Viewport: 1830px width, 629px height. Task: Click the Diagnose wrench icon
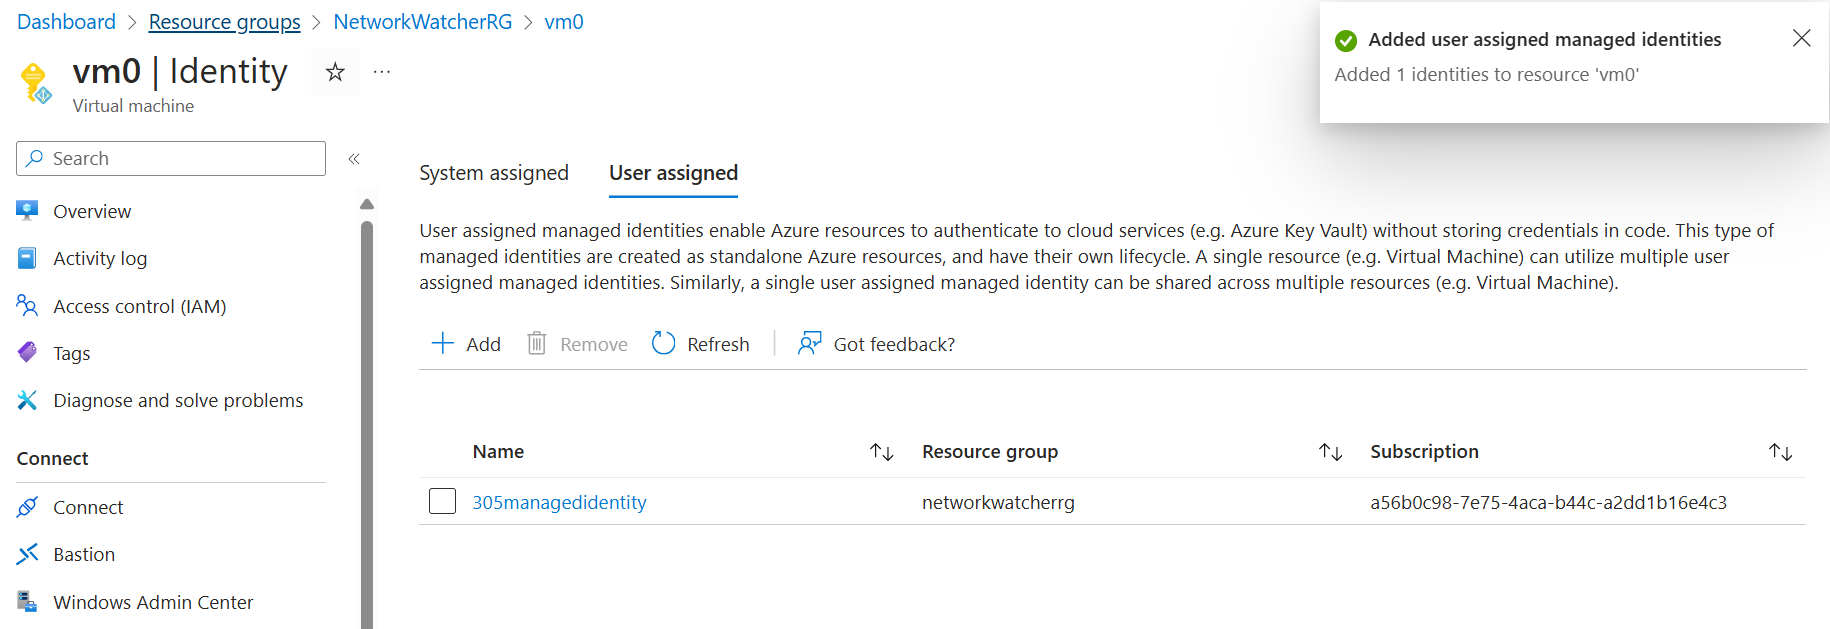coord(28,400)
